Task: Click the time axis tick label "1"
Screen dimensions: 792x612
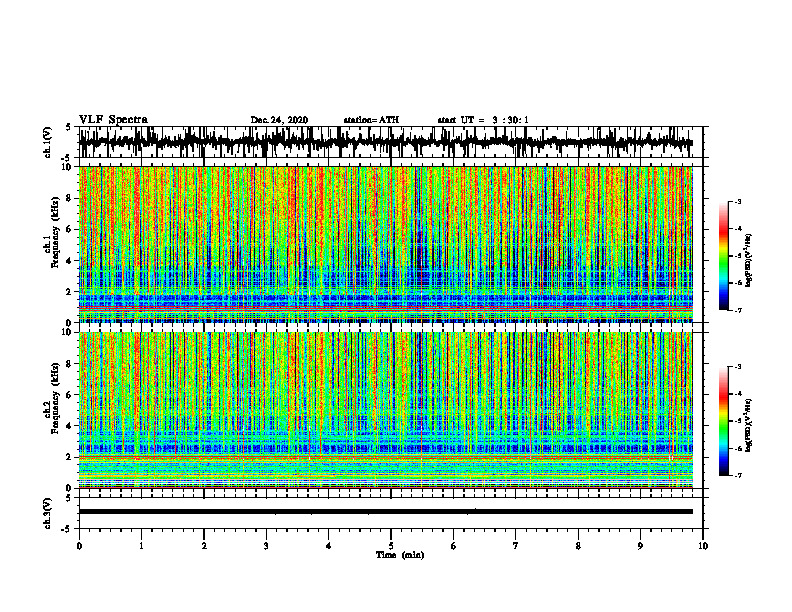Action: click(x=141, y=546)
